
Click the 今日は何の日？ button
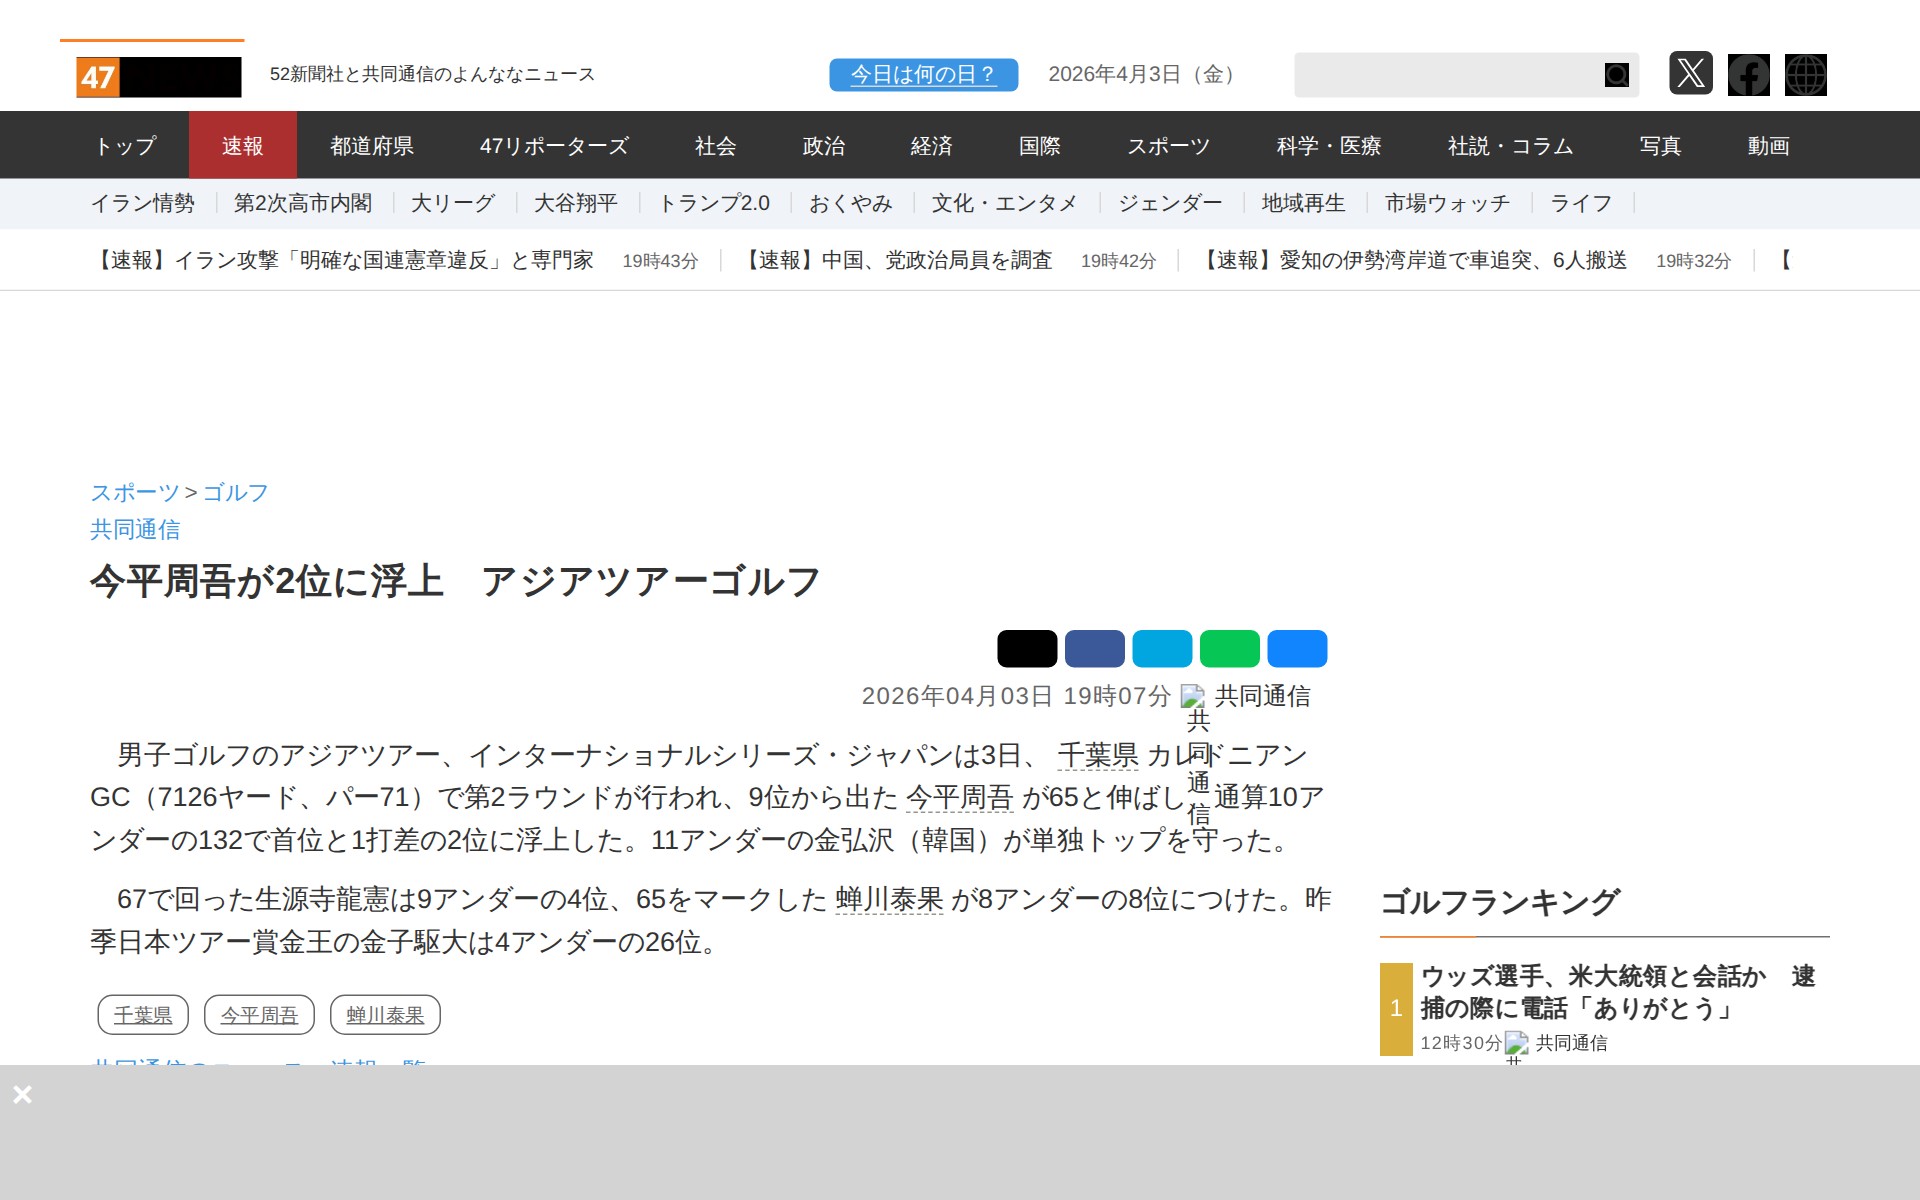[x=923, y=75]
